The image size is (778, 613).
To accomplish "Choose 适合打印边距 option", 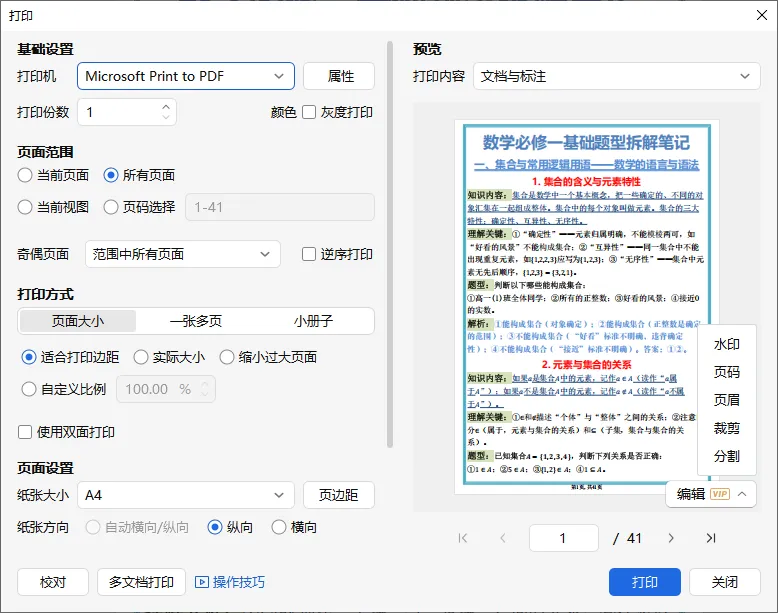I will (29, 357).
